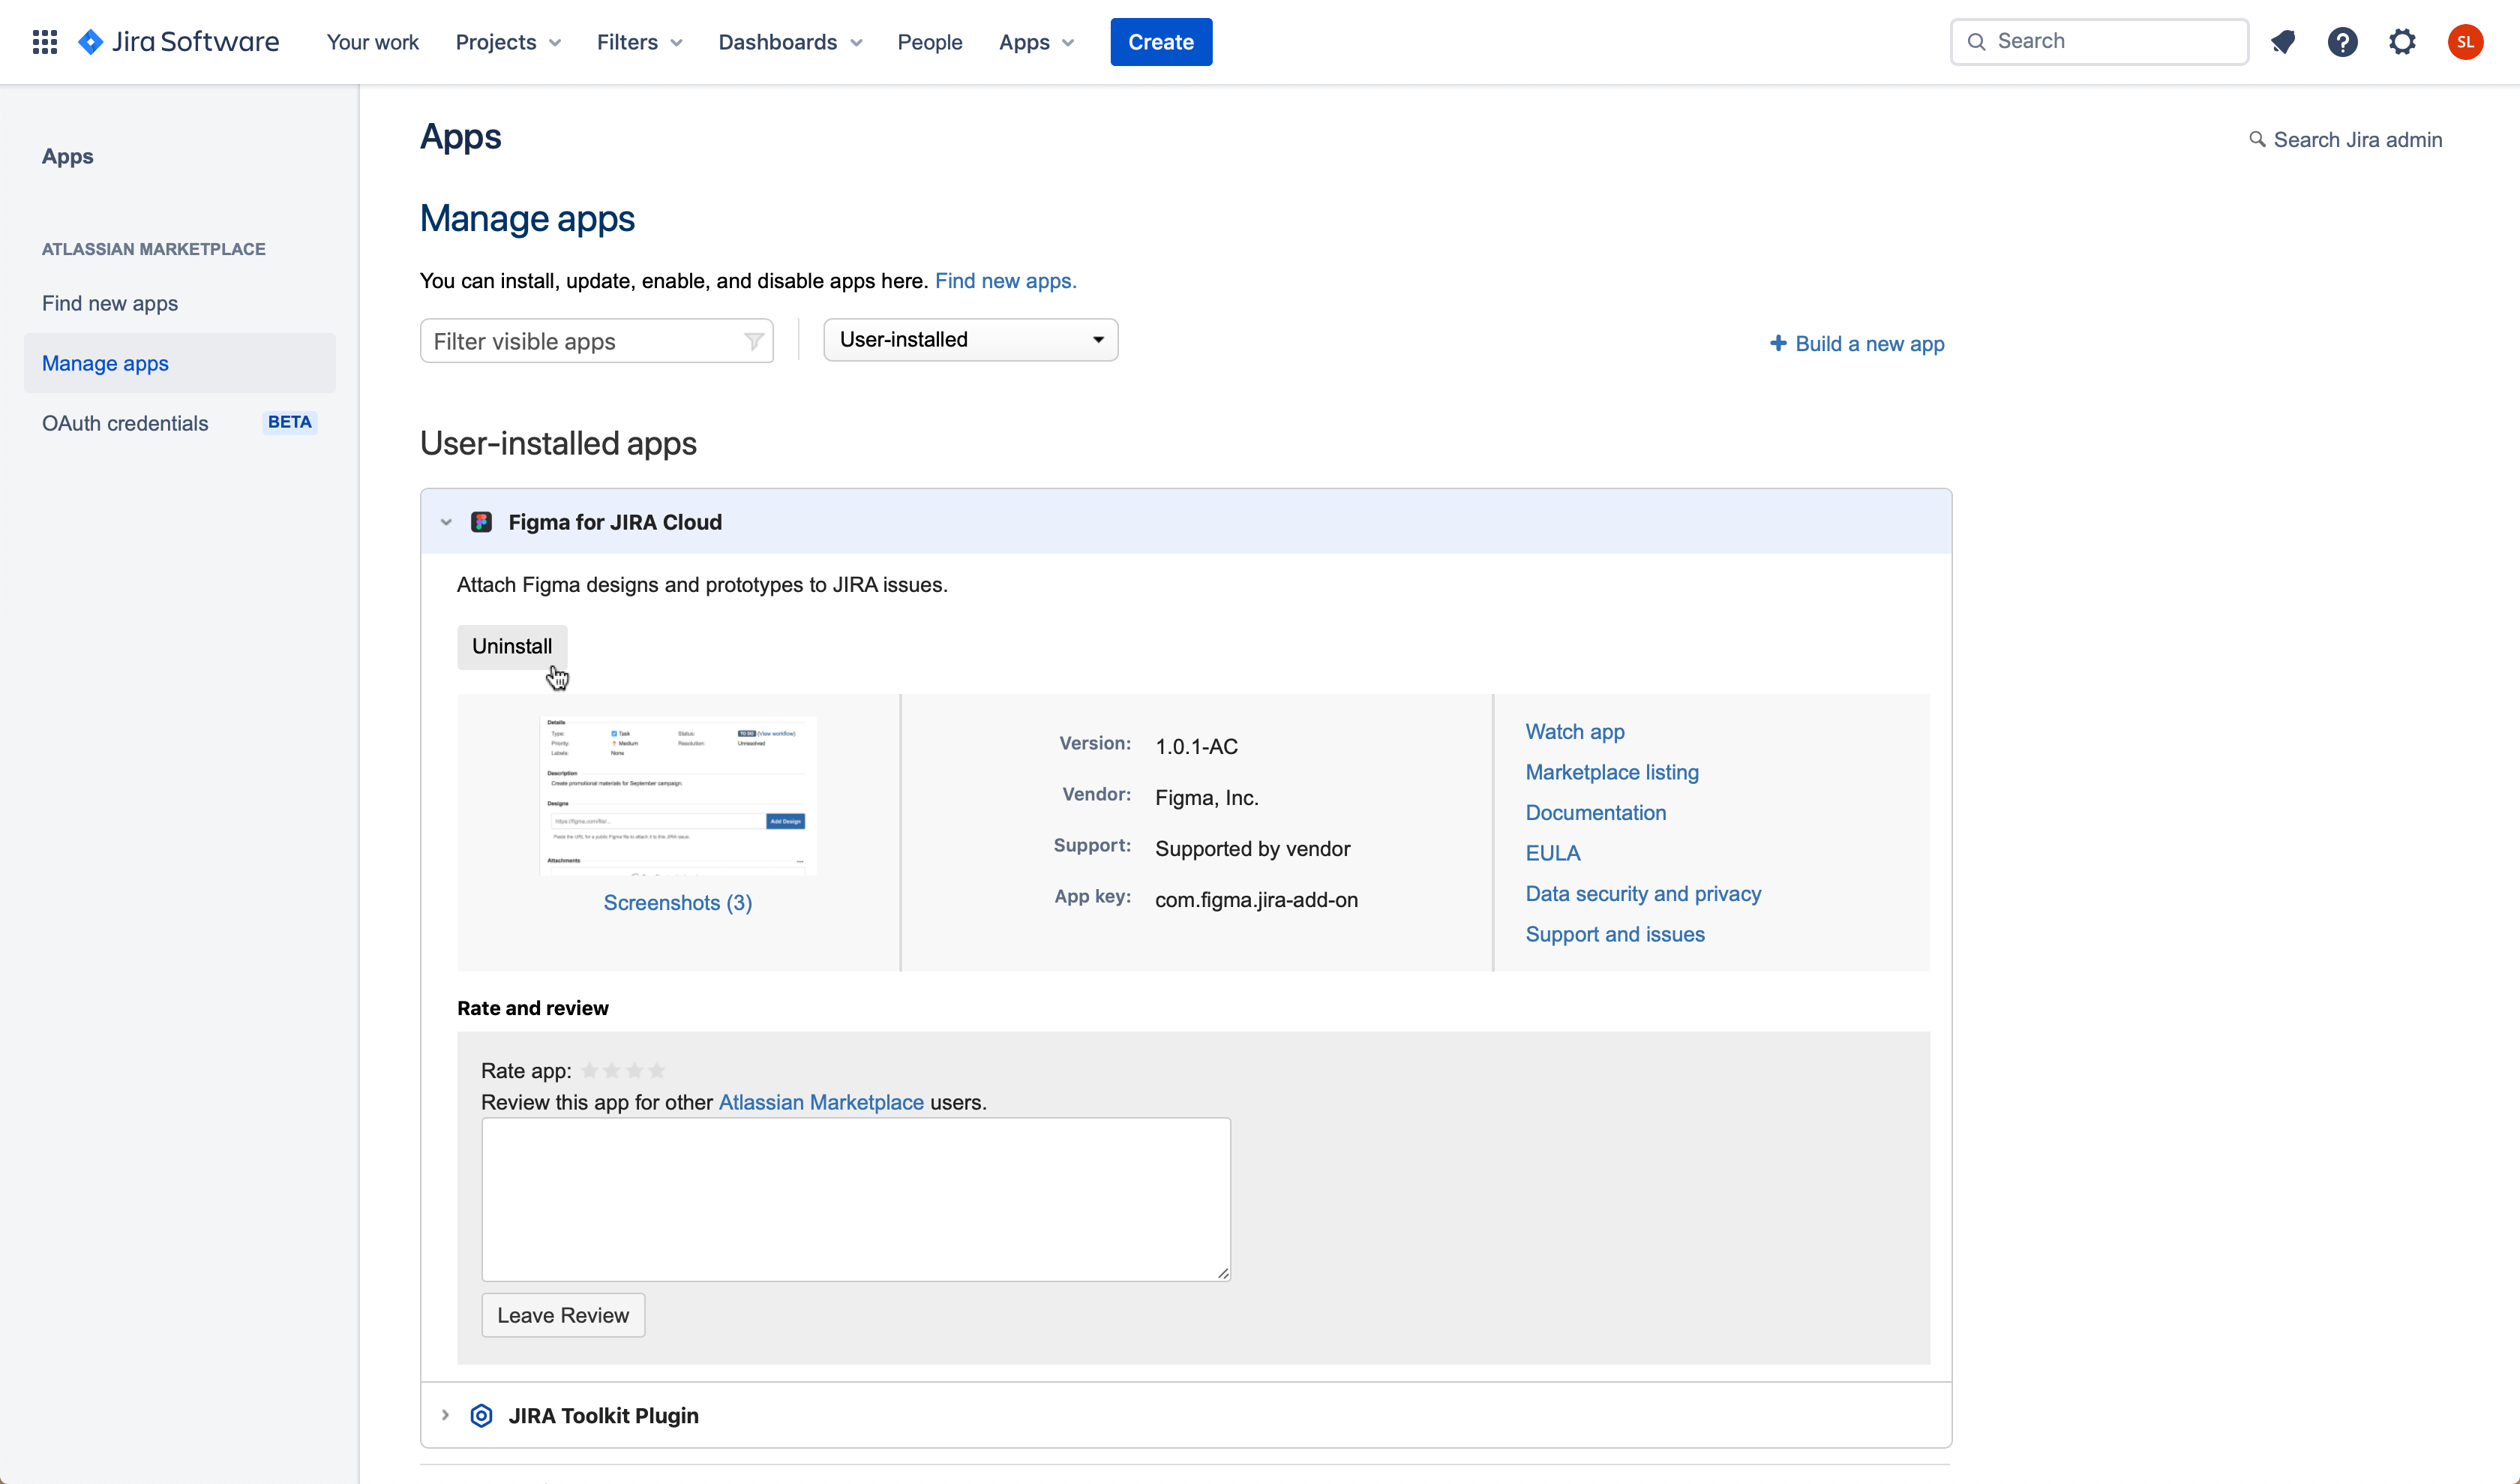This screenshot has height=1484, width=2520.
Task: Click the Uninstall button
Action: [x=512, y=647]
